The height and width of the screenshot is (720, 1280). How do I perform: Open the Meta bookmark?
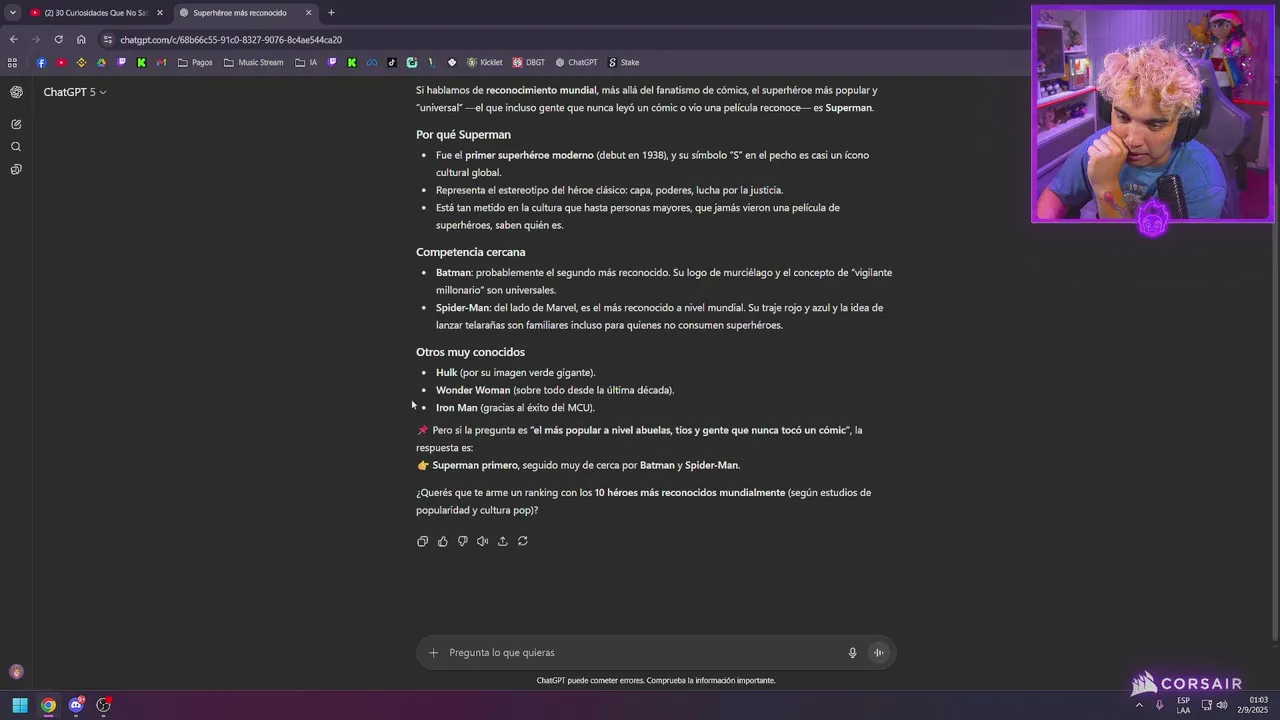[372, 62]
